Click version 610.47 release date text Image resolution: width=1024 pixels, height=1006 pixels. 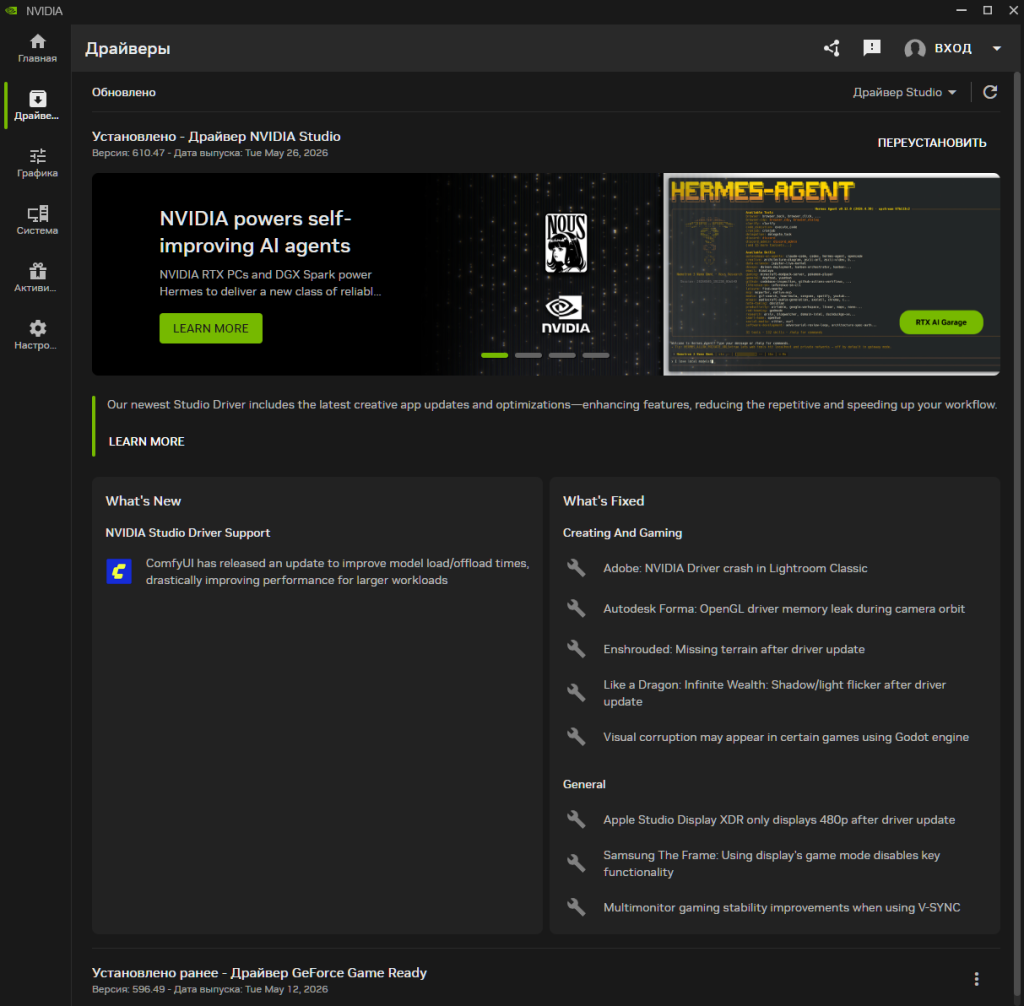click(x=210, y=154)
